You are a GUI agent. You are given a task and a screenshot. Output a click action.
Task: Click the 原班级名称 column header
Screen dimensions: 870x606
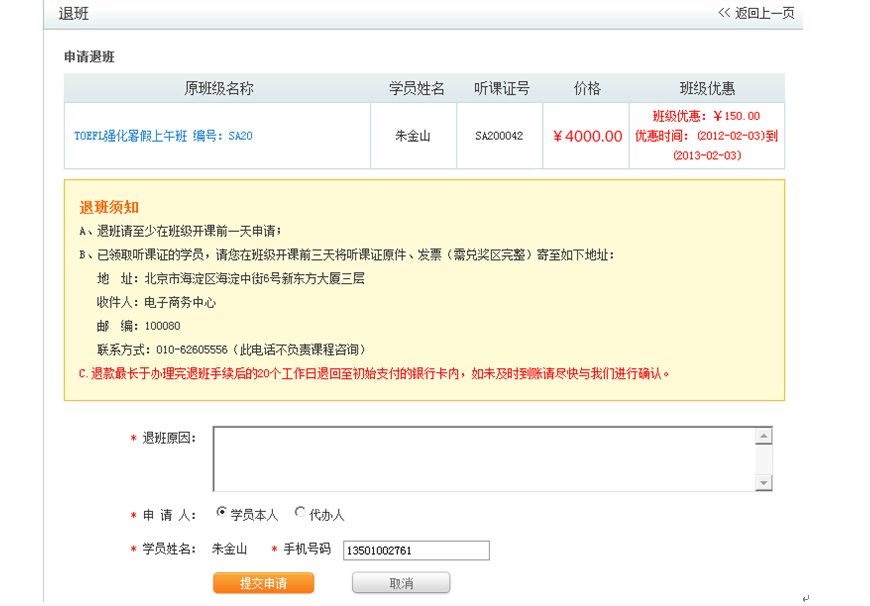(218, 88)
